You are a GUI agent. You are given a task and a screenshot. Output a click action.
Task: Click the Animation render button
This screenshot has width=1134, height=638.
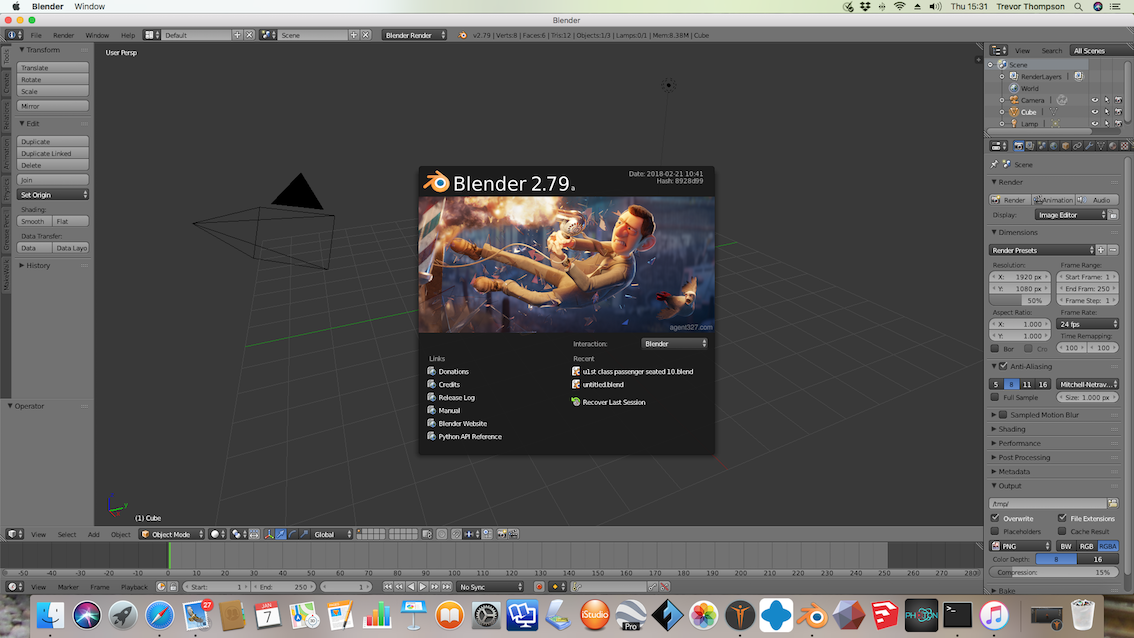[x=1053, y=200]
